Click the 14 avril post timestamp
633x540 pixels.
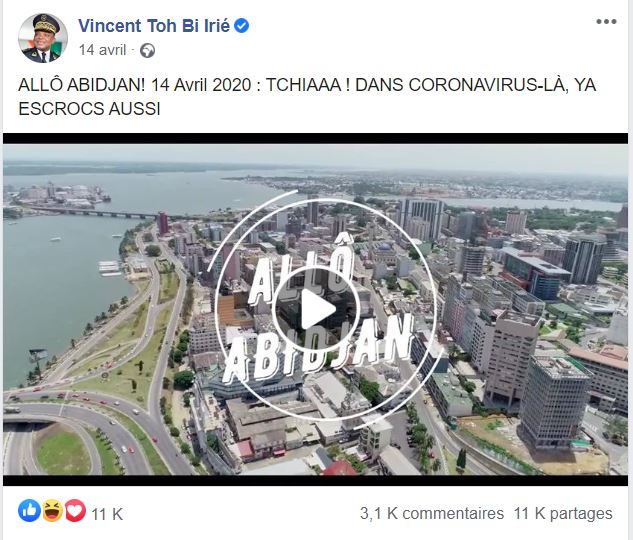103,50
